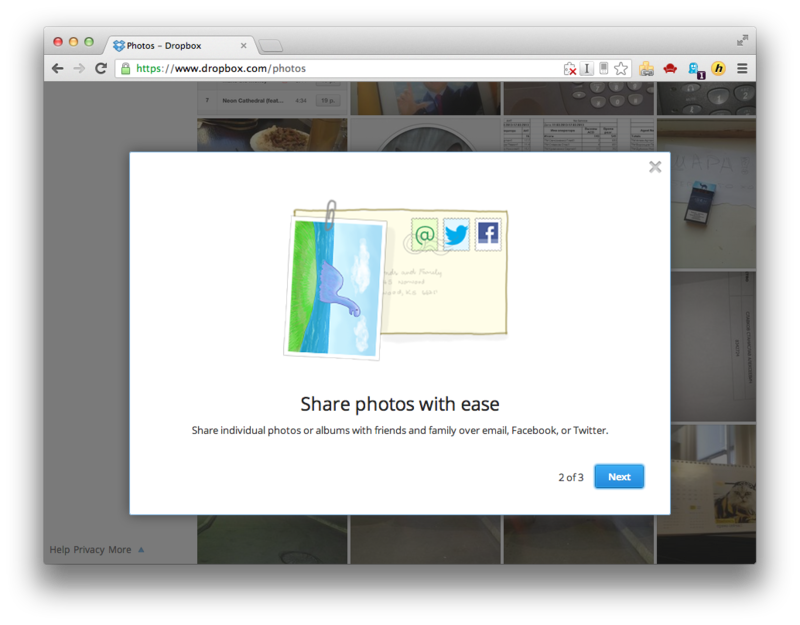Viewport: 800px width, 625px height.
Task: Click the blocked plugin puzzle icon
Action: click(570, 68)
